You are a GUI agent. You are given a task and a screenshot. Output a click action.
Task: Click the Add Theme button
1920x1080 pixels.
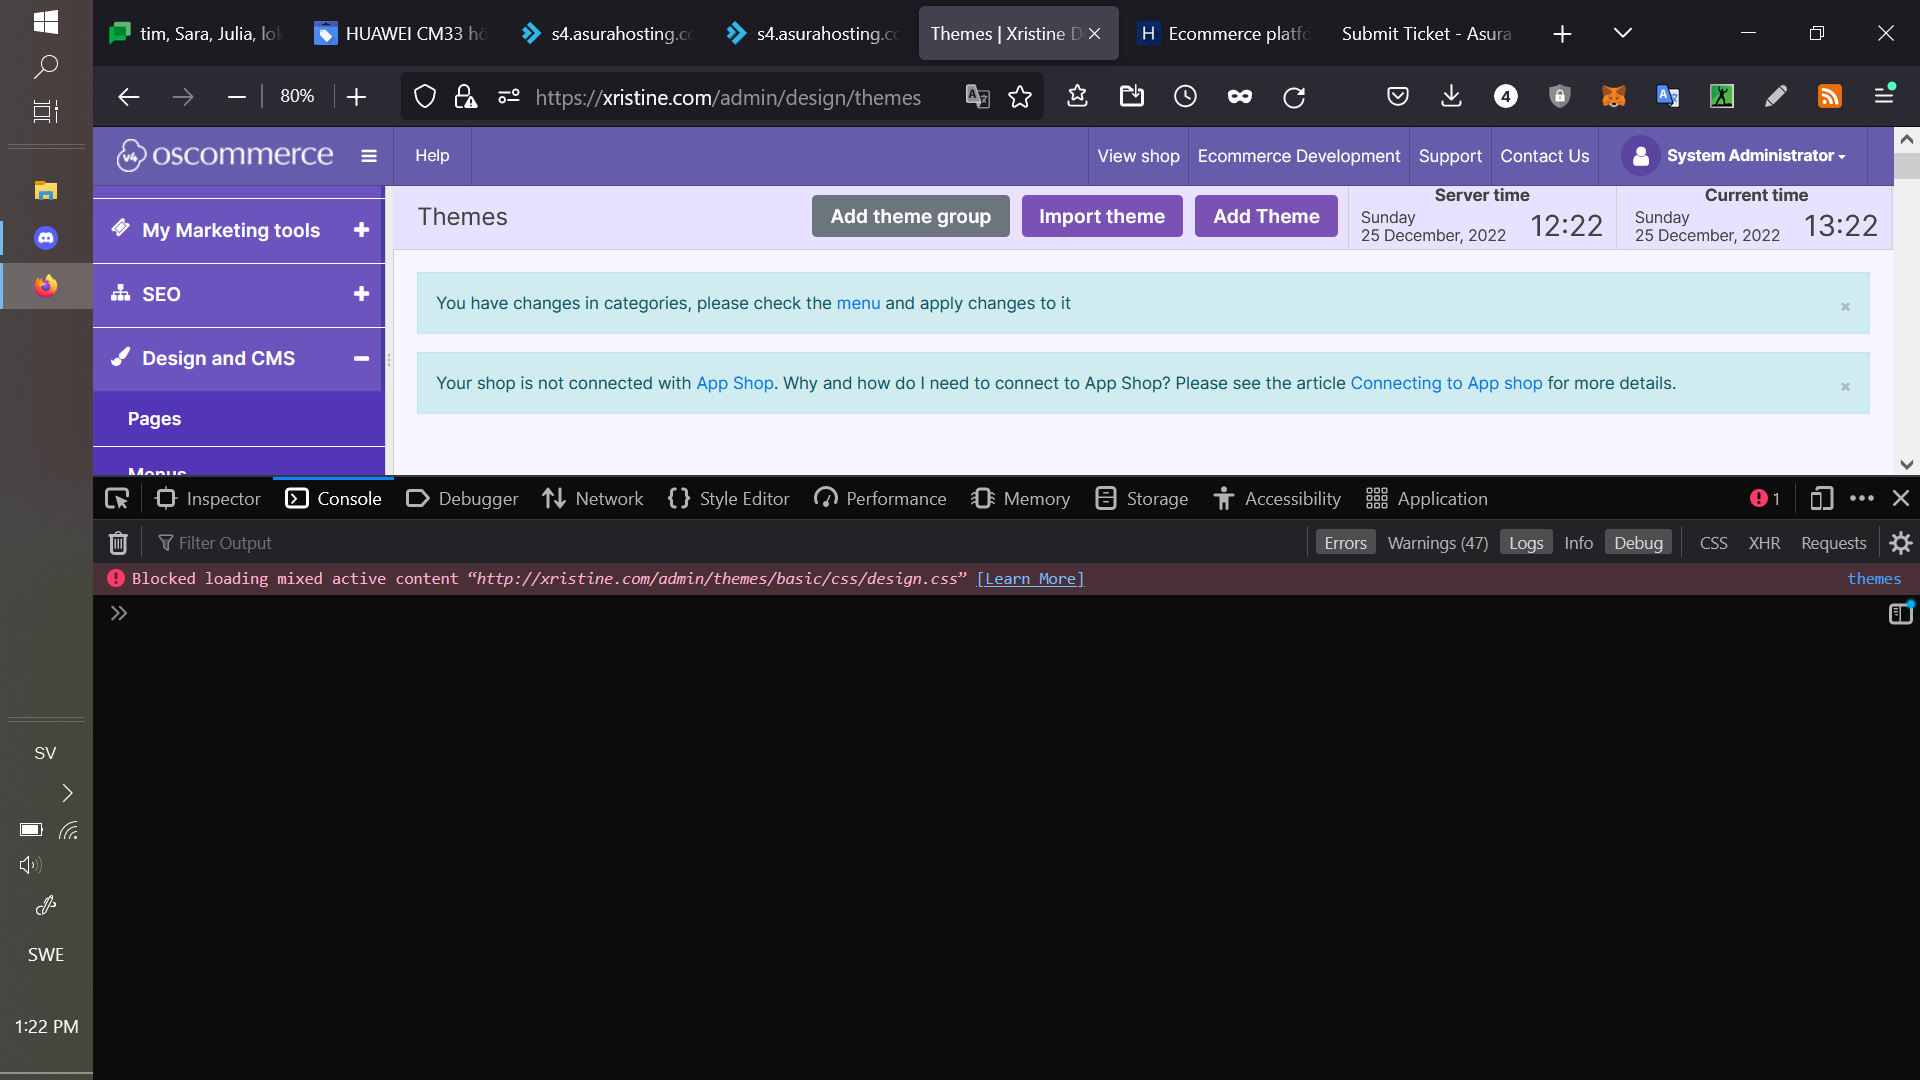point(1265,216)
